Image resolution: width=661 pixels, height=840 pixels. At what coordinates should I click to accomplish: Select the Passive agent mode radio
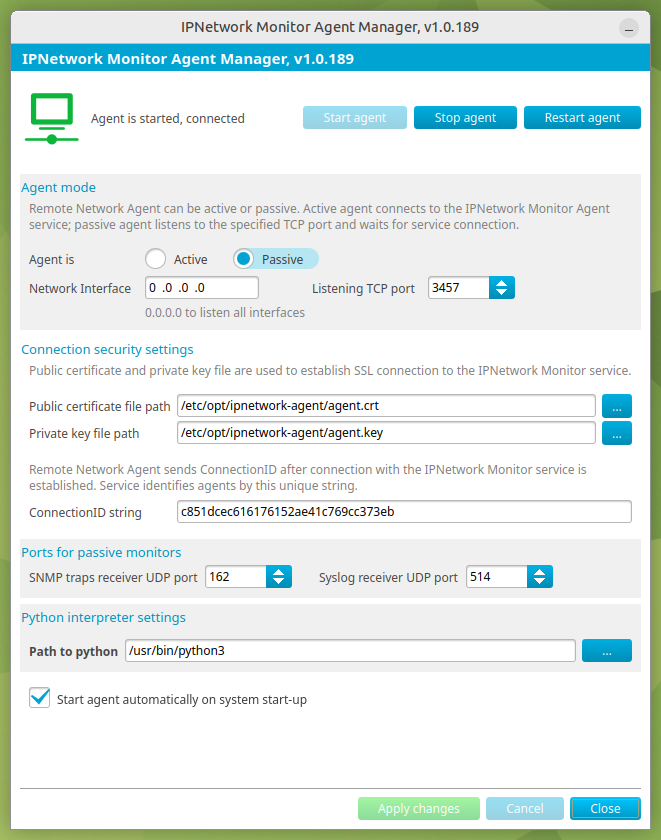[x=244, y=259]
